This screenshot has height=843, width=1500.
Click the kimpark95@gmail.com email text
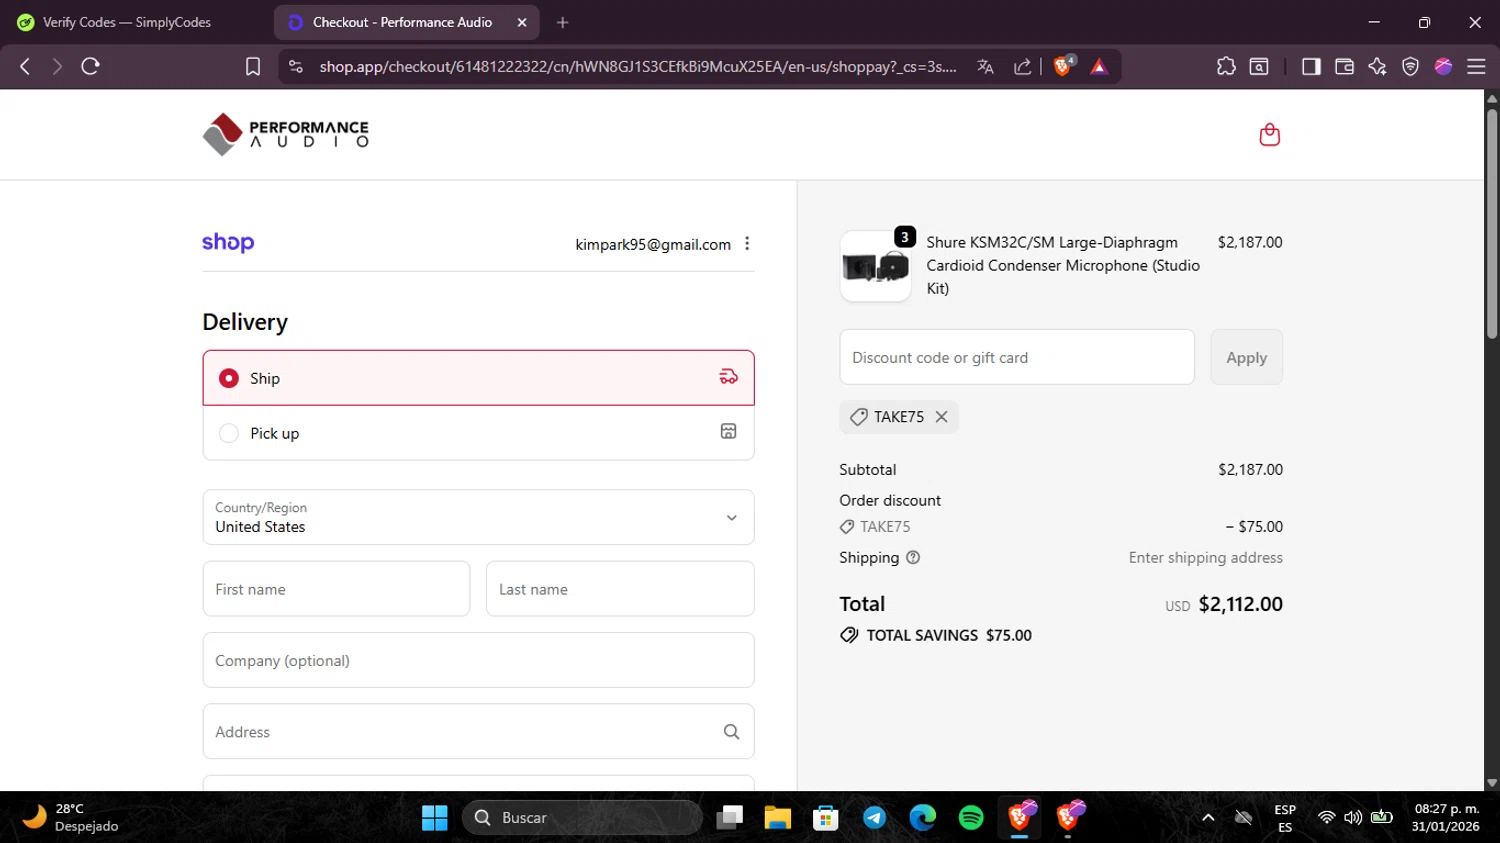click(653, 244)
